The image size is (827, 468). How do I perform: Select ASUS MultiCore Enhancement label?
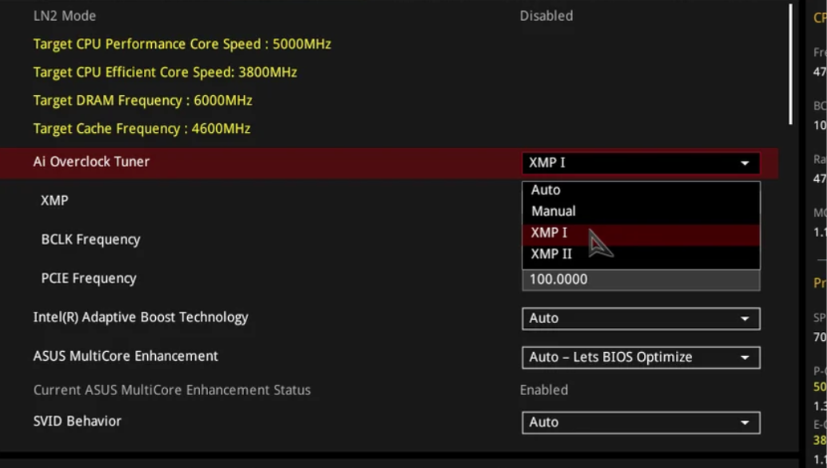pos(126,356)
